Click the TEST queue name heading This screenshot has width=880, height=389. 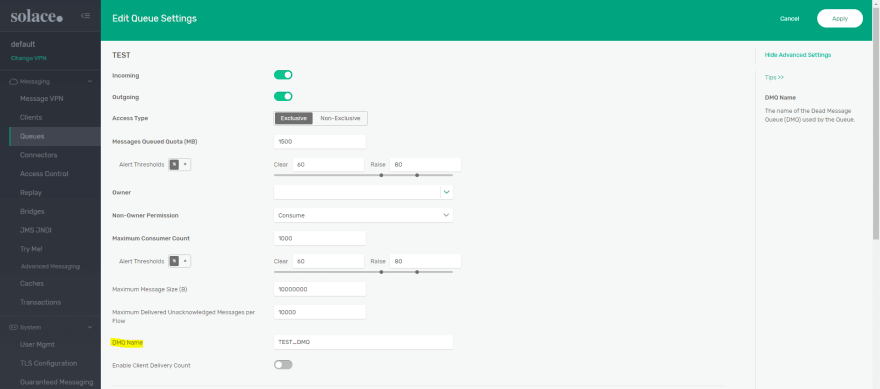point(121,55)
